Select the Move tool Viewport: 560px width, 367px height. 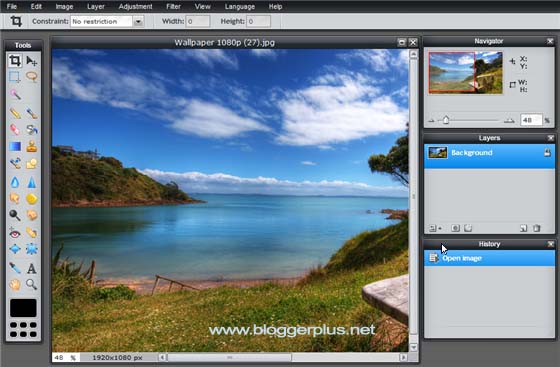[31, 61]
